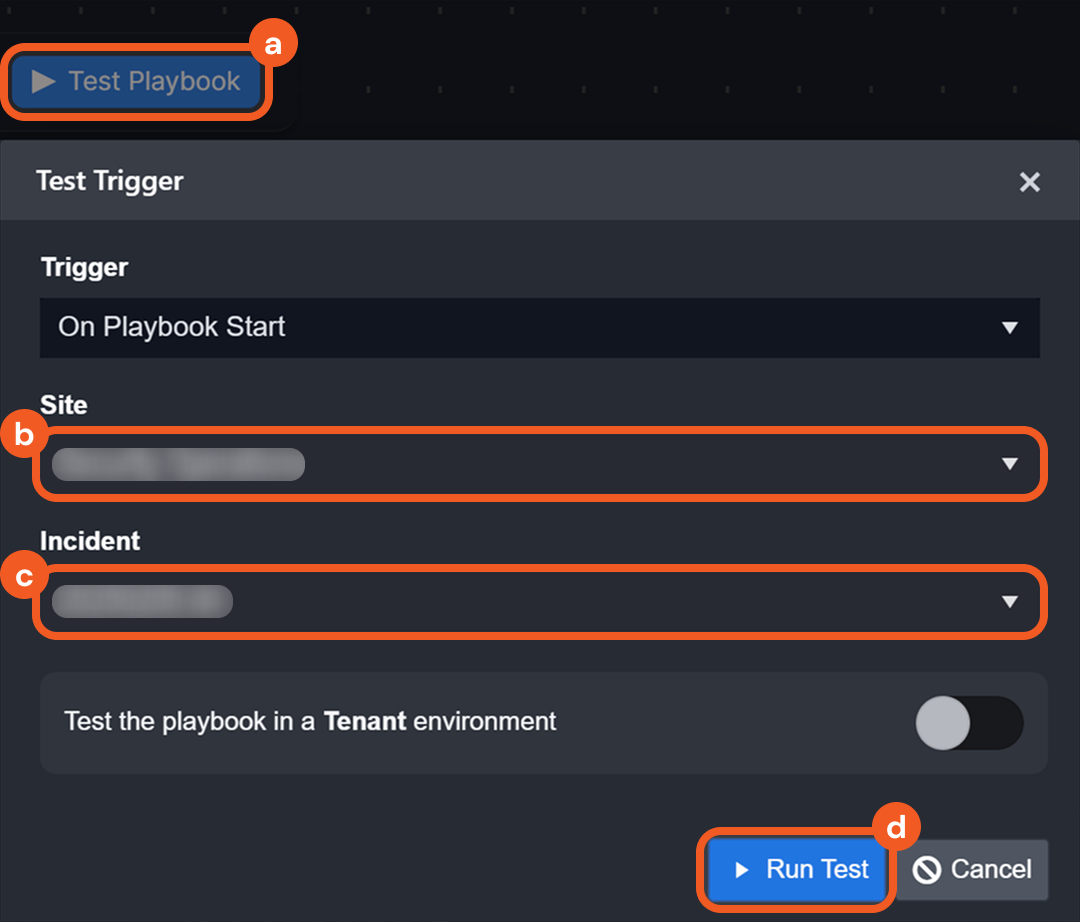Select the 'On Playbook Start' trigger value
Viewport: 1080px width, 922px height.
tap(172, 327)
